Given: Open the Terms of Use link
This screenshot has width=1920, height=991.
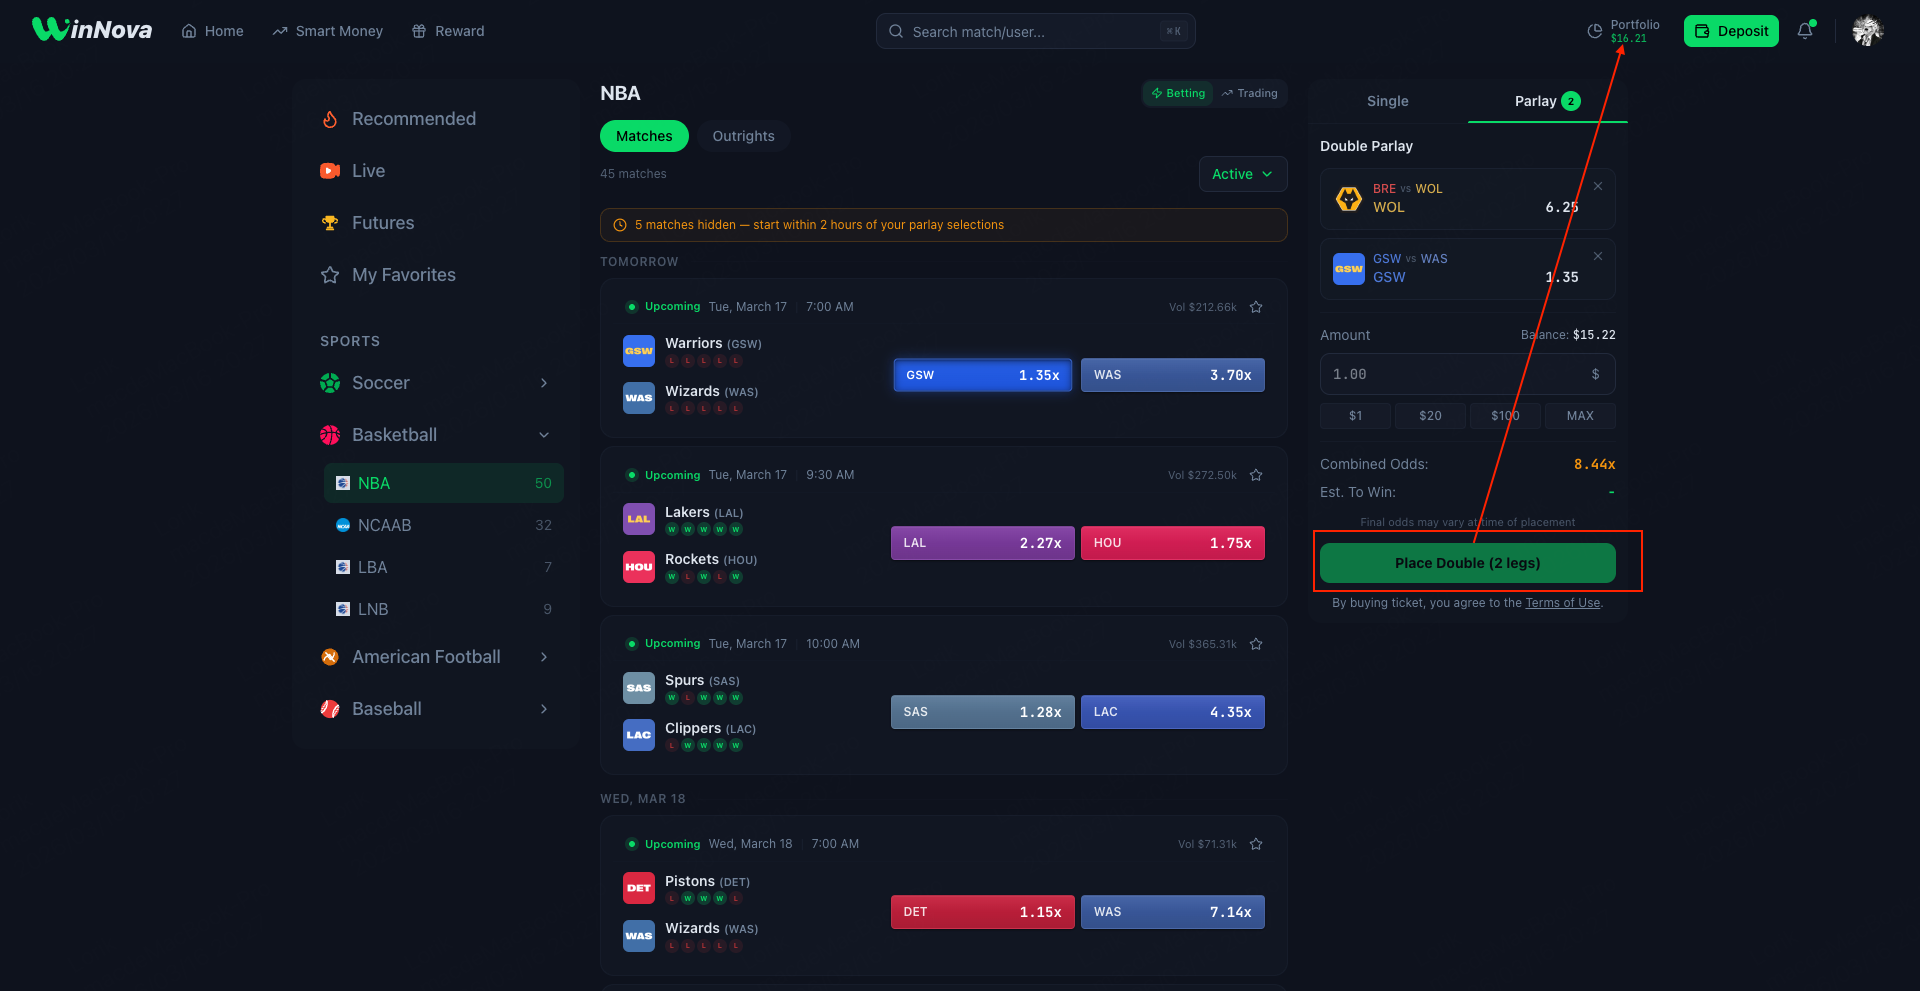Looking at the screenshot, I should [x=1562, y=603].
